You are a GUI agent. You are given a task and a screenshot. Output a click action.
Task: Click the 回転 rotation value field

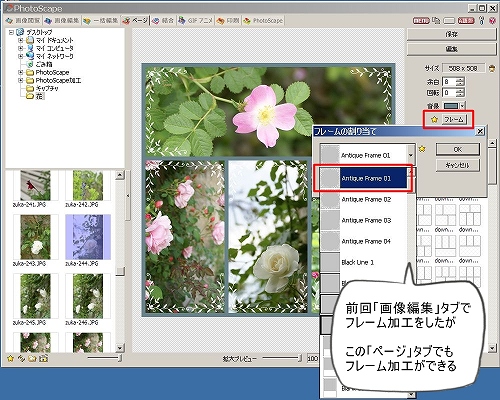pos(449,93)
